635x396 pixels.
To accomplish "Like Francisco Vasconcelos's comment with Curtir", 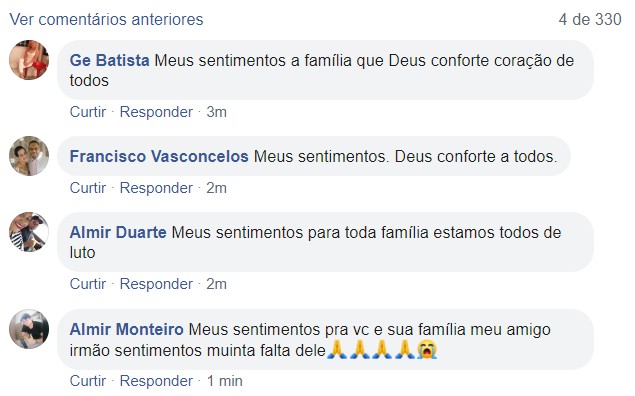I will (87, 188).
